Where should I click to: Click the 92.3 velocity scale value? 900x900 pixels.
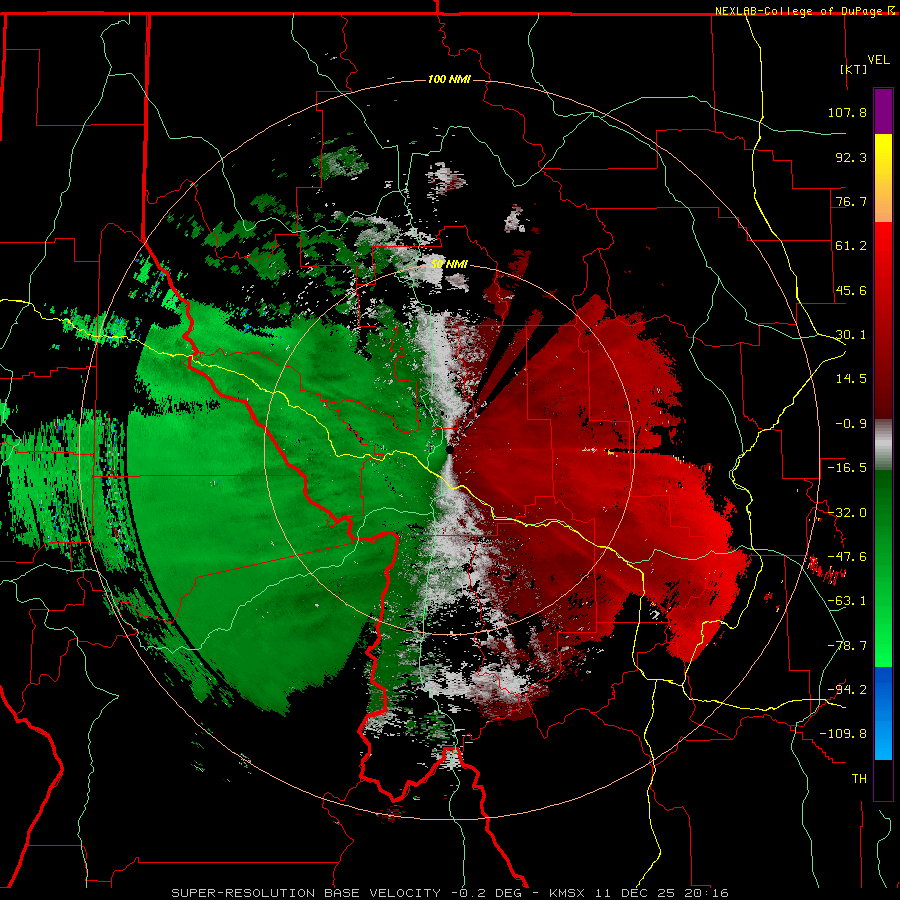pyautogui.click(x=851, y=157)
